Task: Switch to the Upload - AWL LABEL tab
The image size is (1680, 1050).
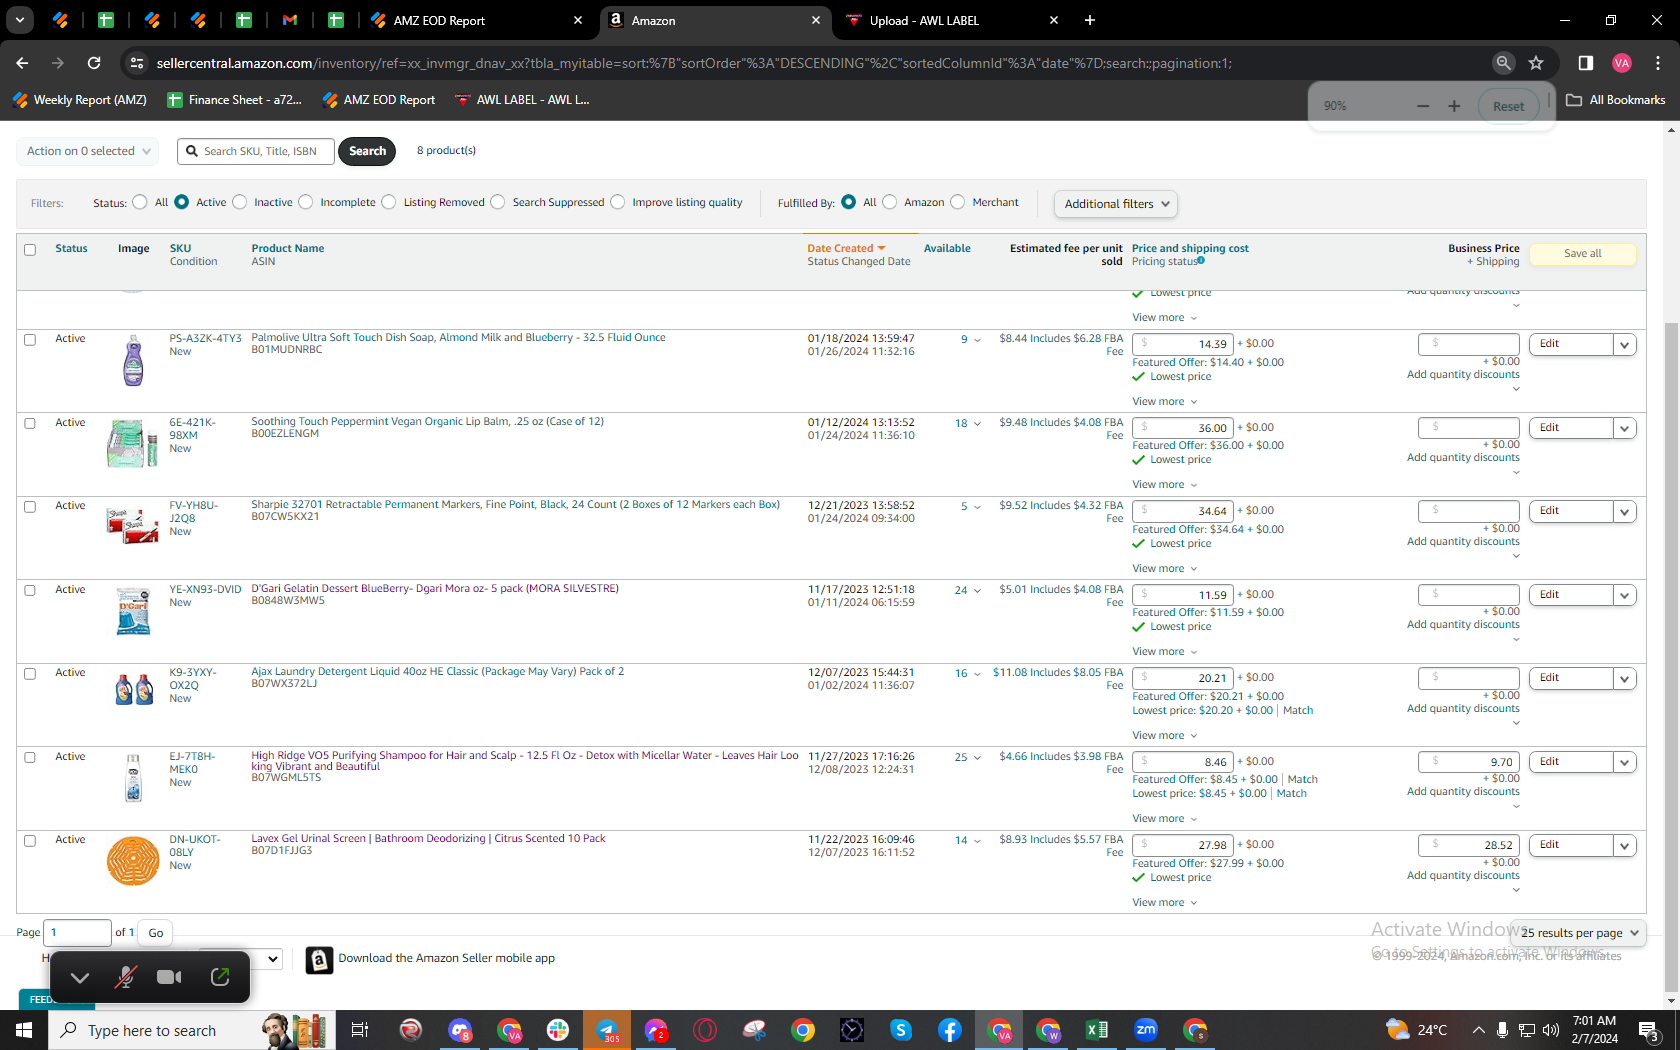Action: 950,20
